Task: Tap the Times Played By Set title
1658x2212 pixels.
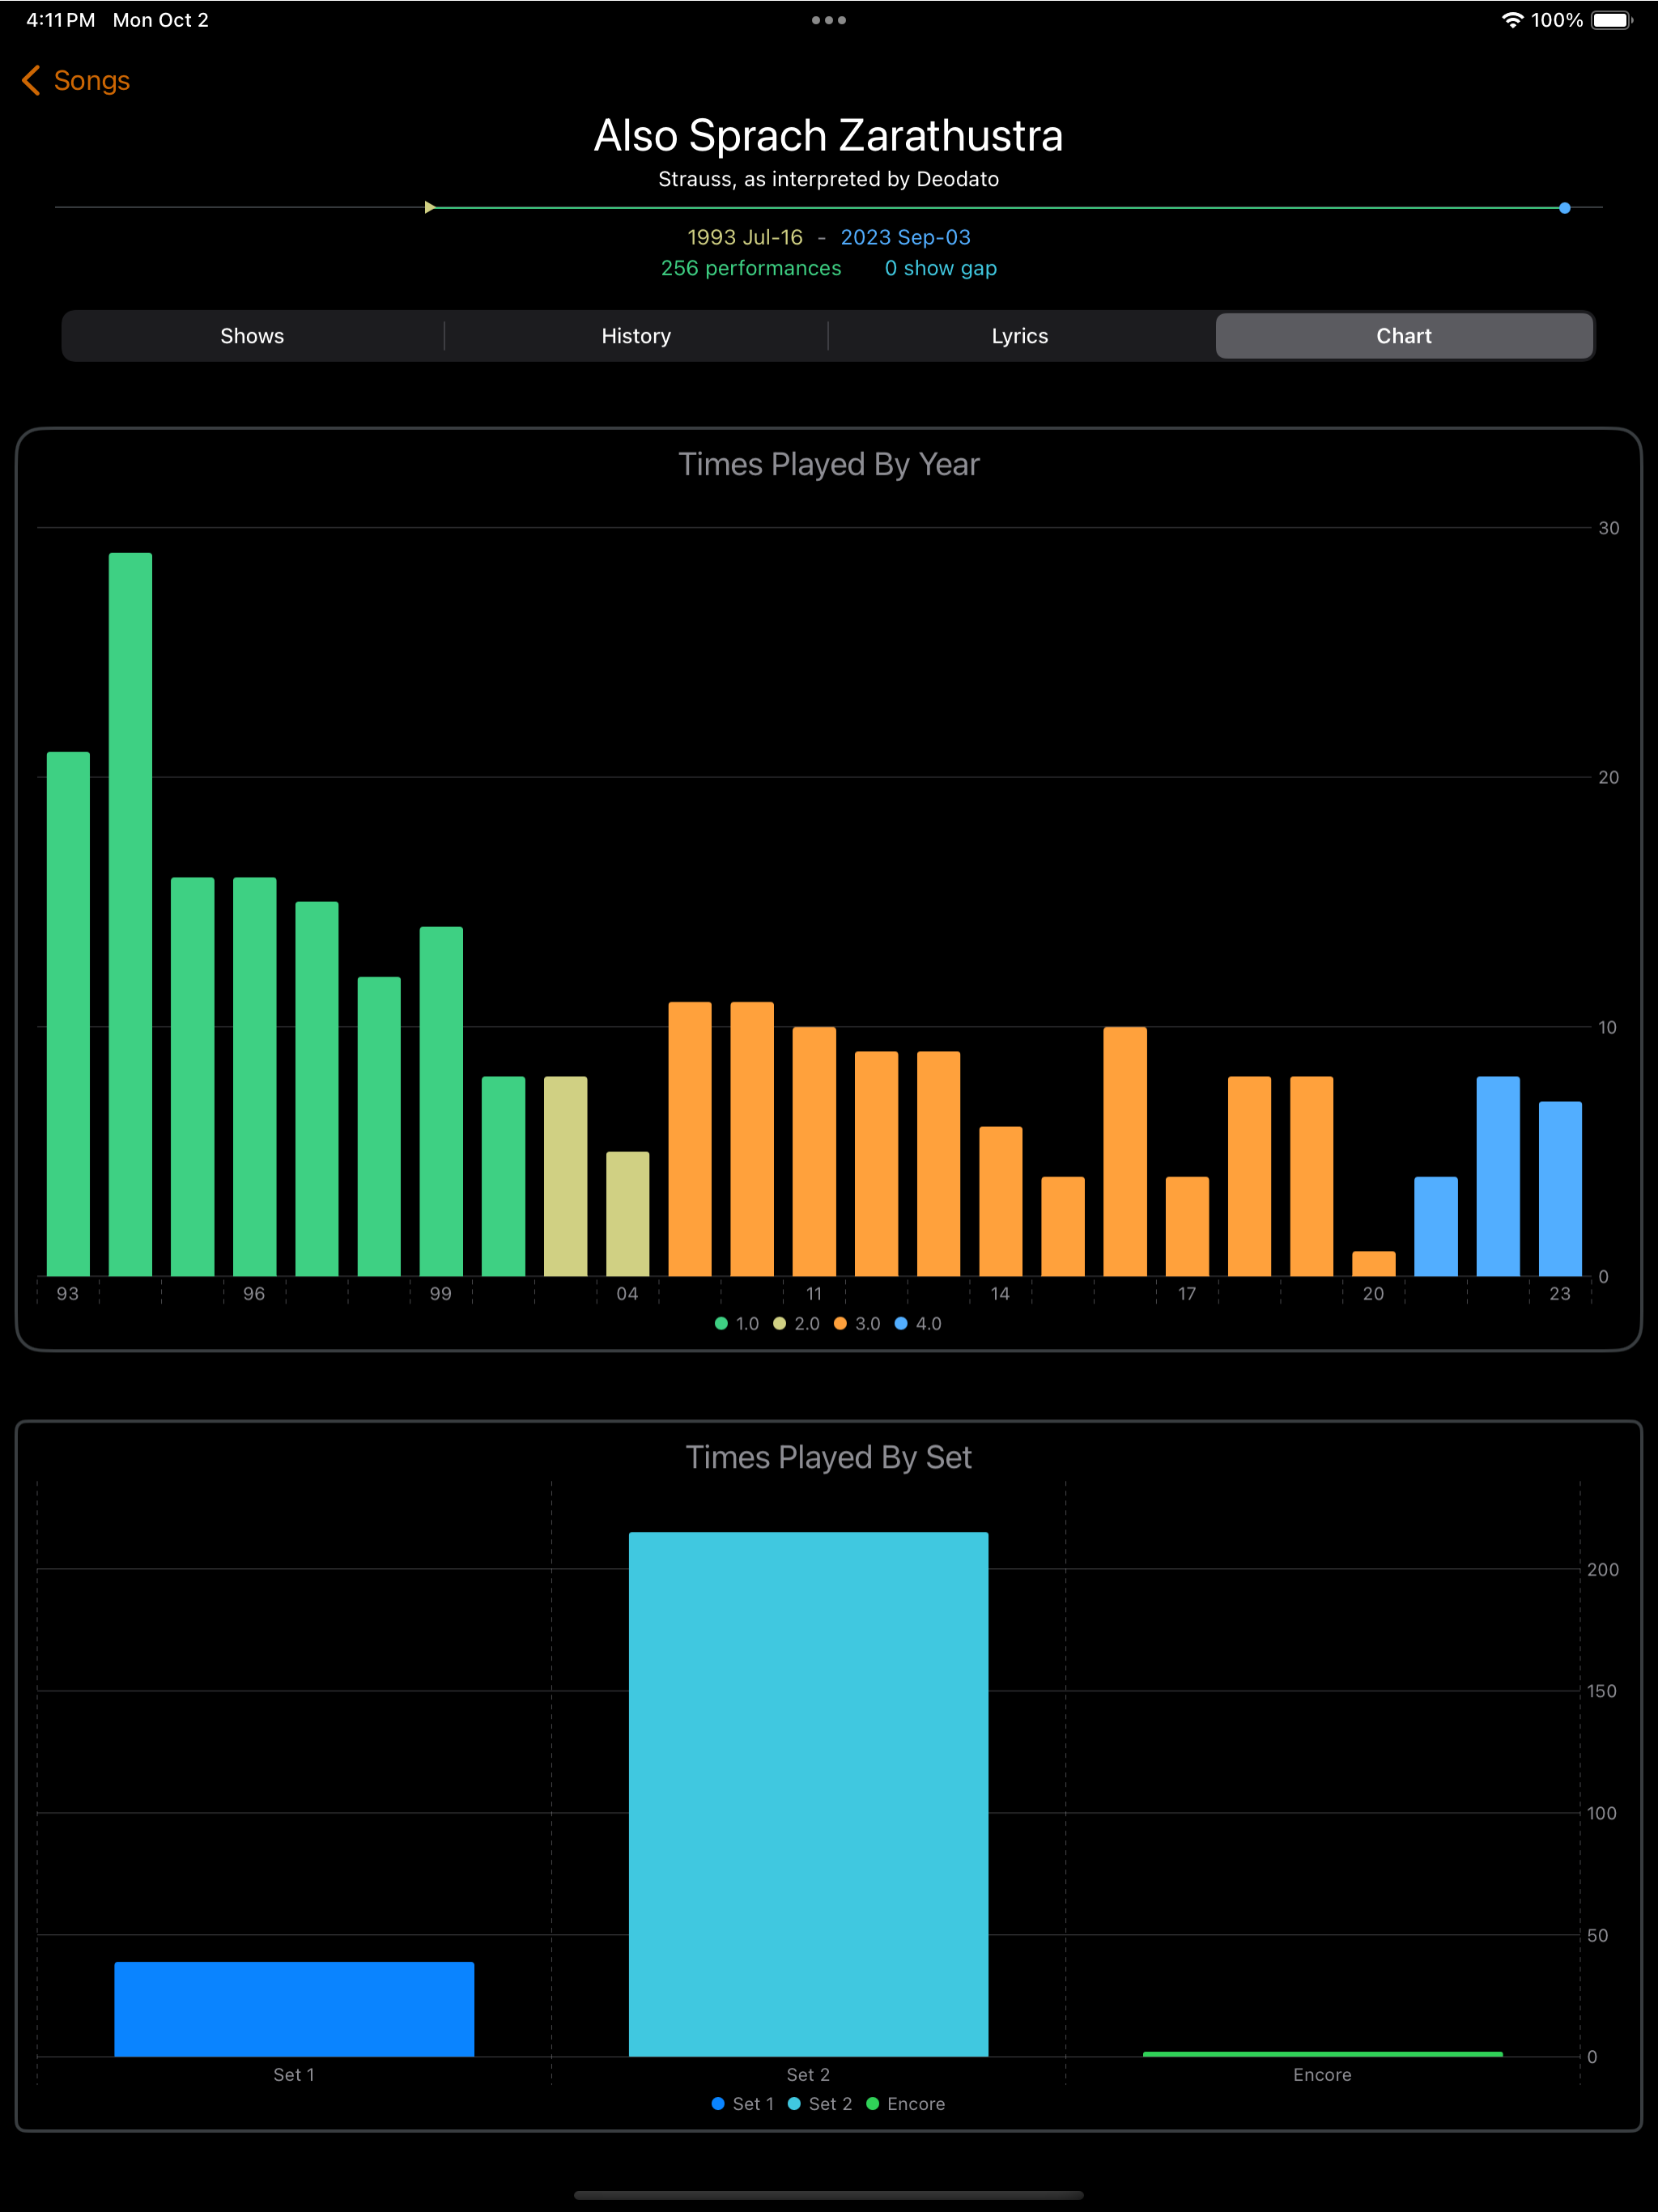Action: coord(829,1457)
